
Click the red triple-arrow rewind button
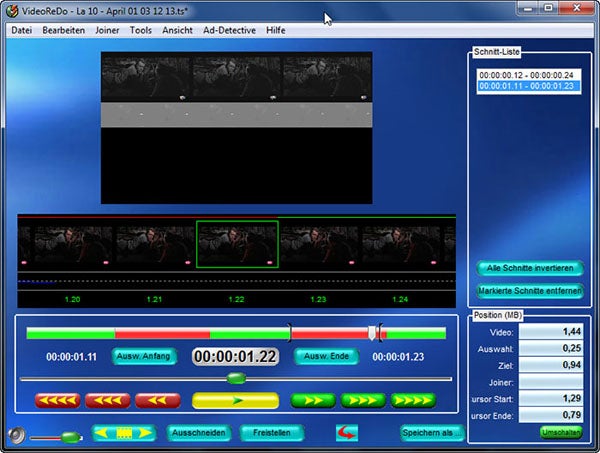108,401
